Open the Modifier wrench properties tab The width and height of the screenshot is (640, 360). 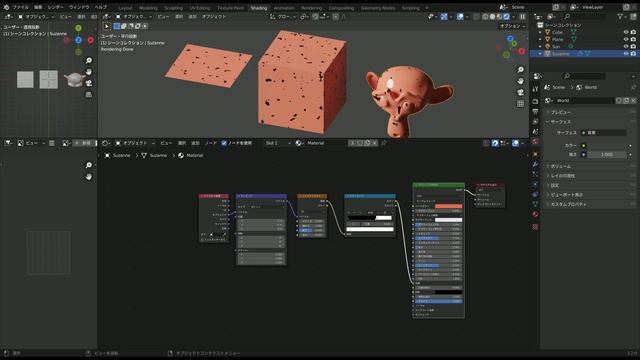click(535, 164)
